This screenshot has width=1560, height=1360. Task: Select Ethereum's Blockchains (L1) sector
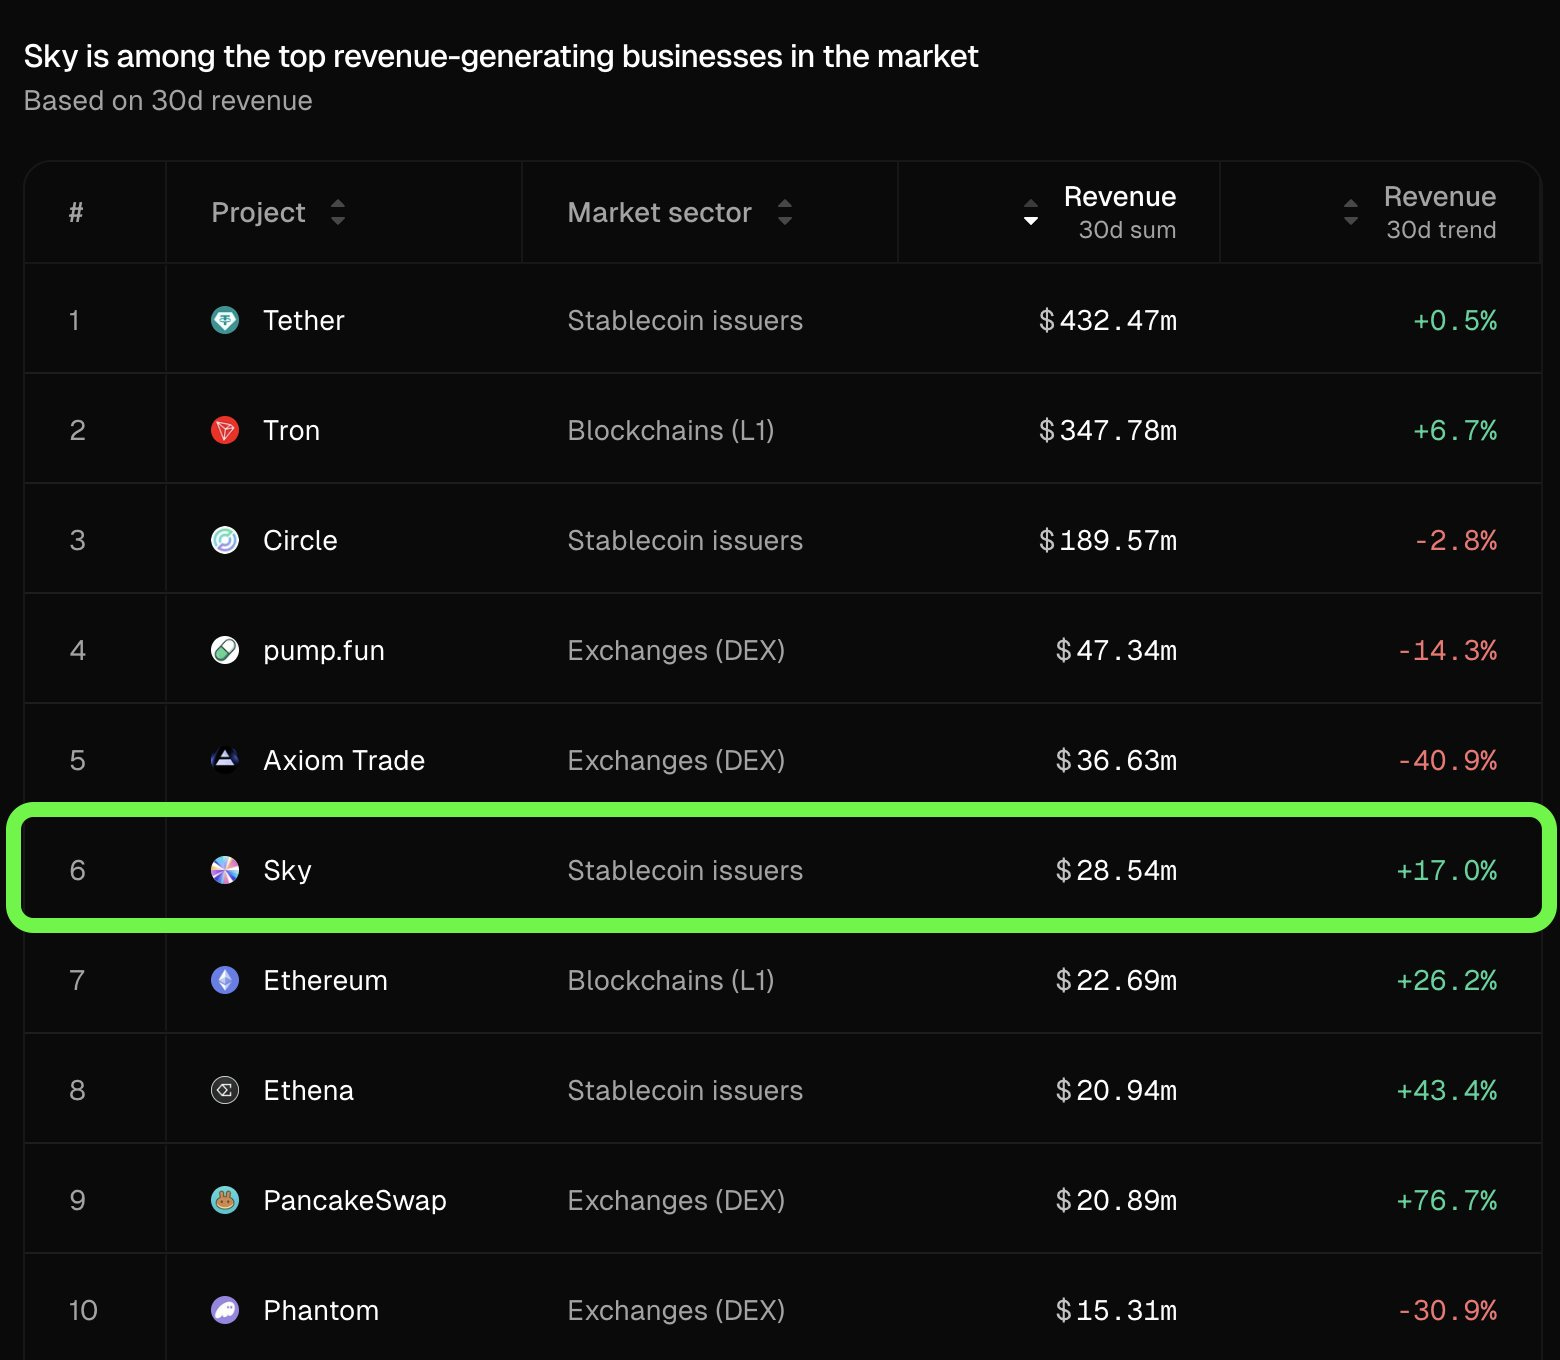click(x=671, y=980)
